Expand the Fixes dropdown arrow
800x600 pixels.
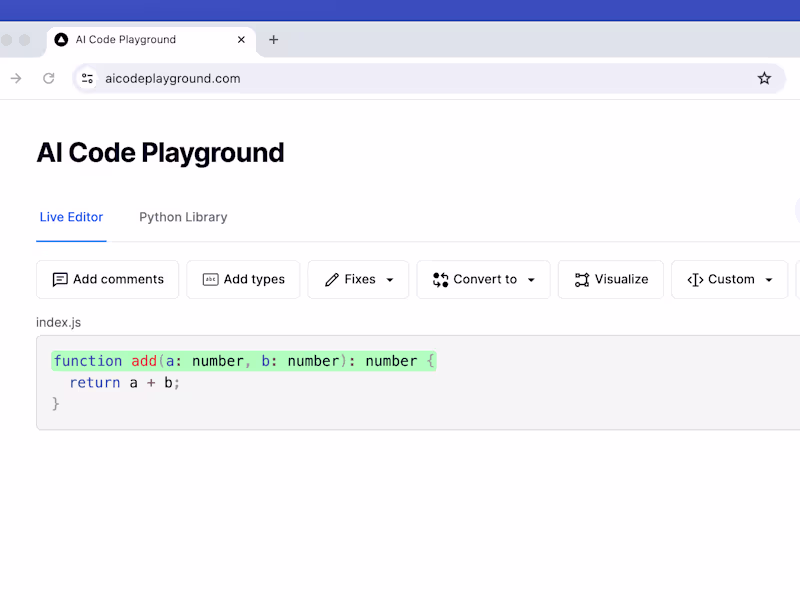[390, 280]
